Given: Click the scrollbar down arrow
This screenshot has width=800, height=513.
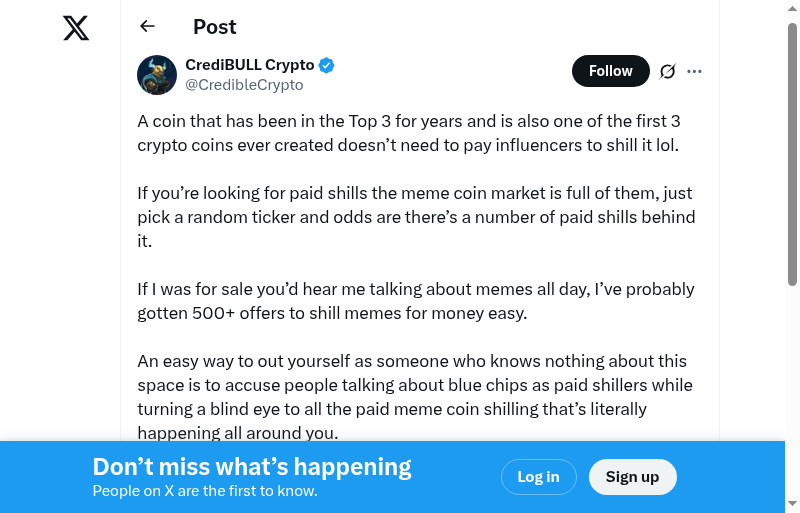Looking at the screenshot, I should click(793, 504).
